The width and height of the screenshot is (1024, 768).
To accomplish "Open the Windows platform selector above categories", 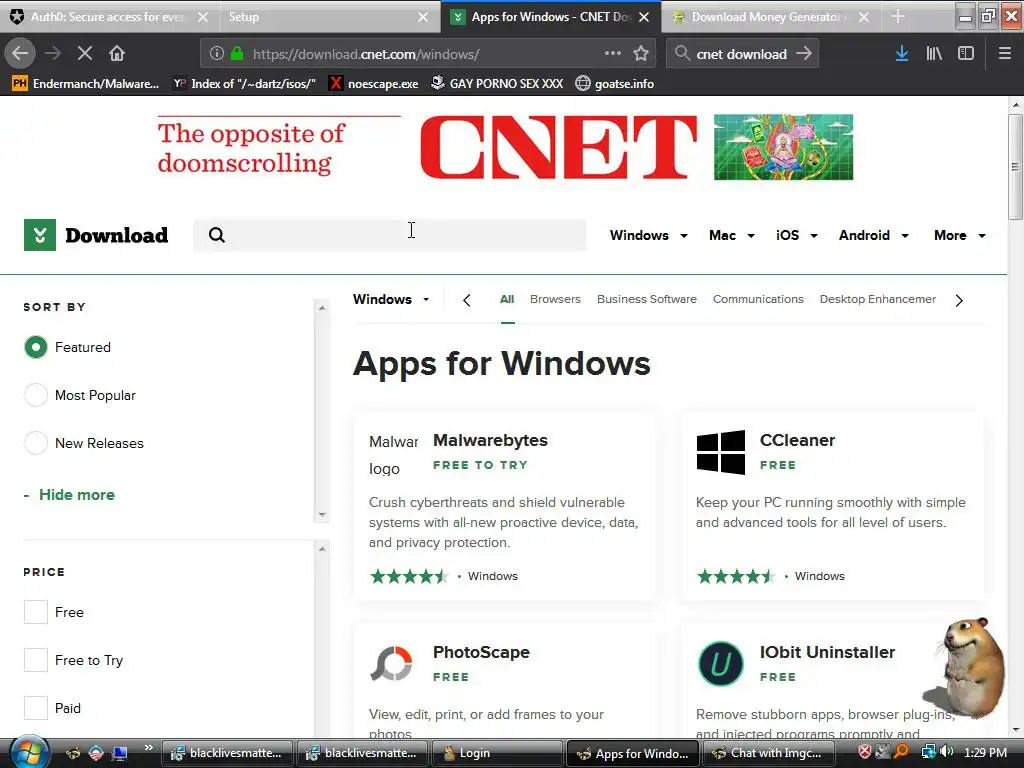I will [391, 299].
